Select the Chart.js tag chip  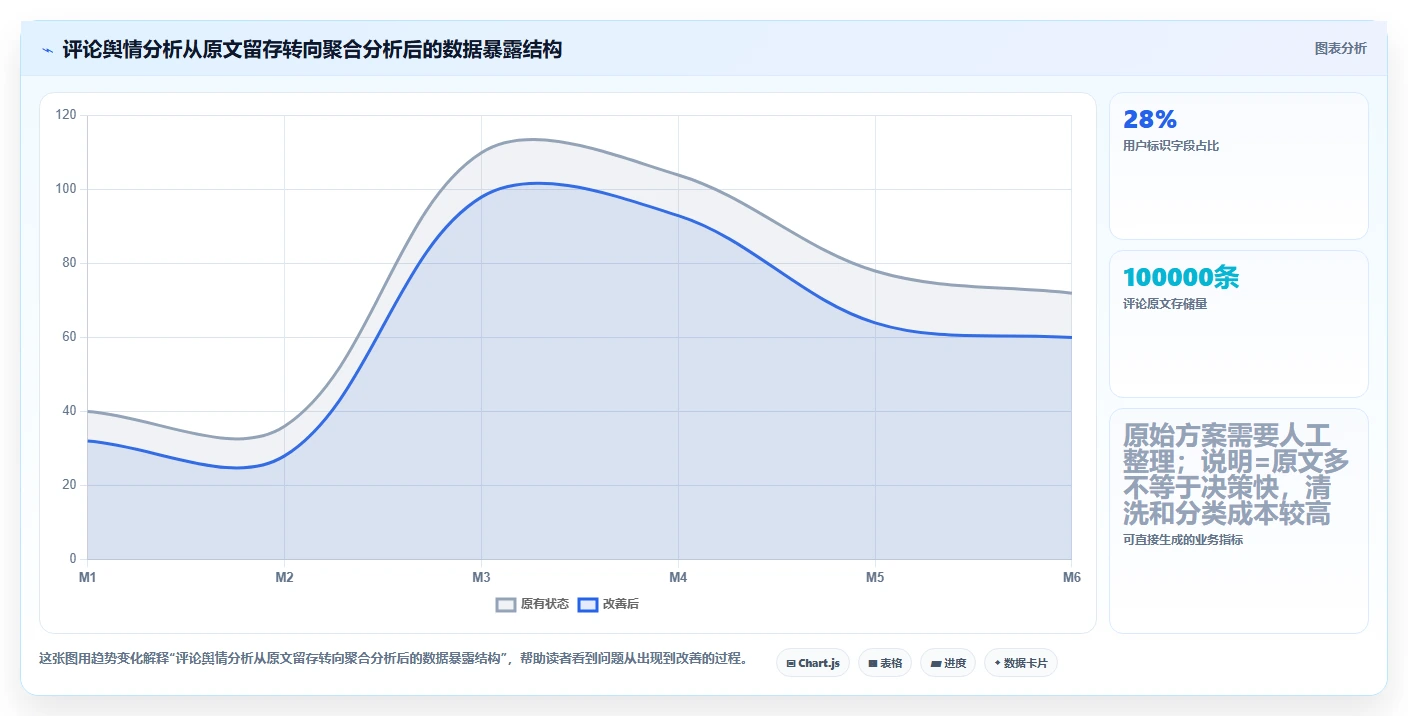pyautogui.click(x=813, y=663)
